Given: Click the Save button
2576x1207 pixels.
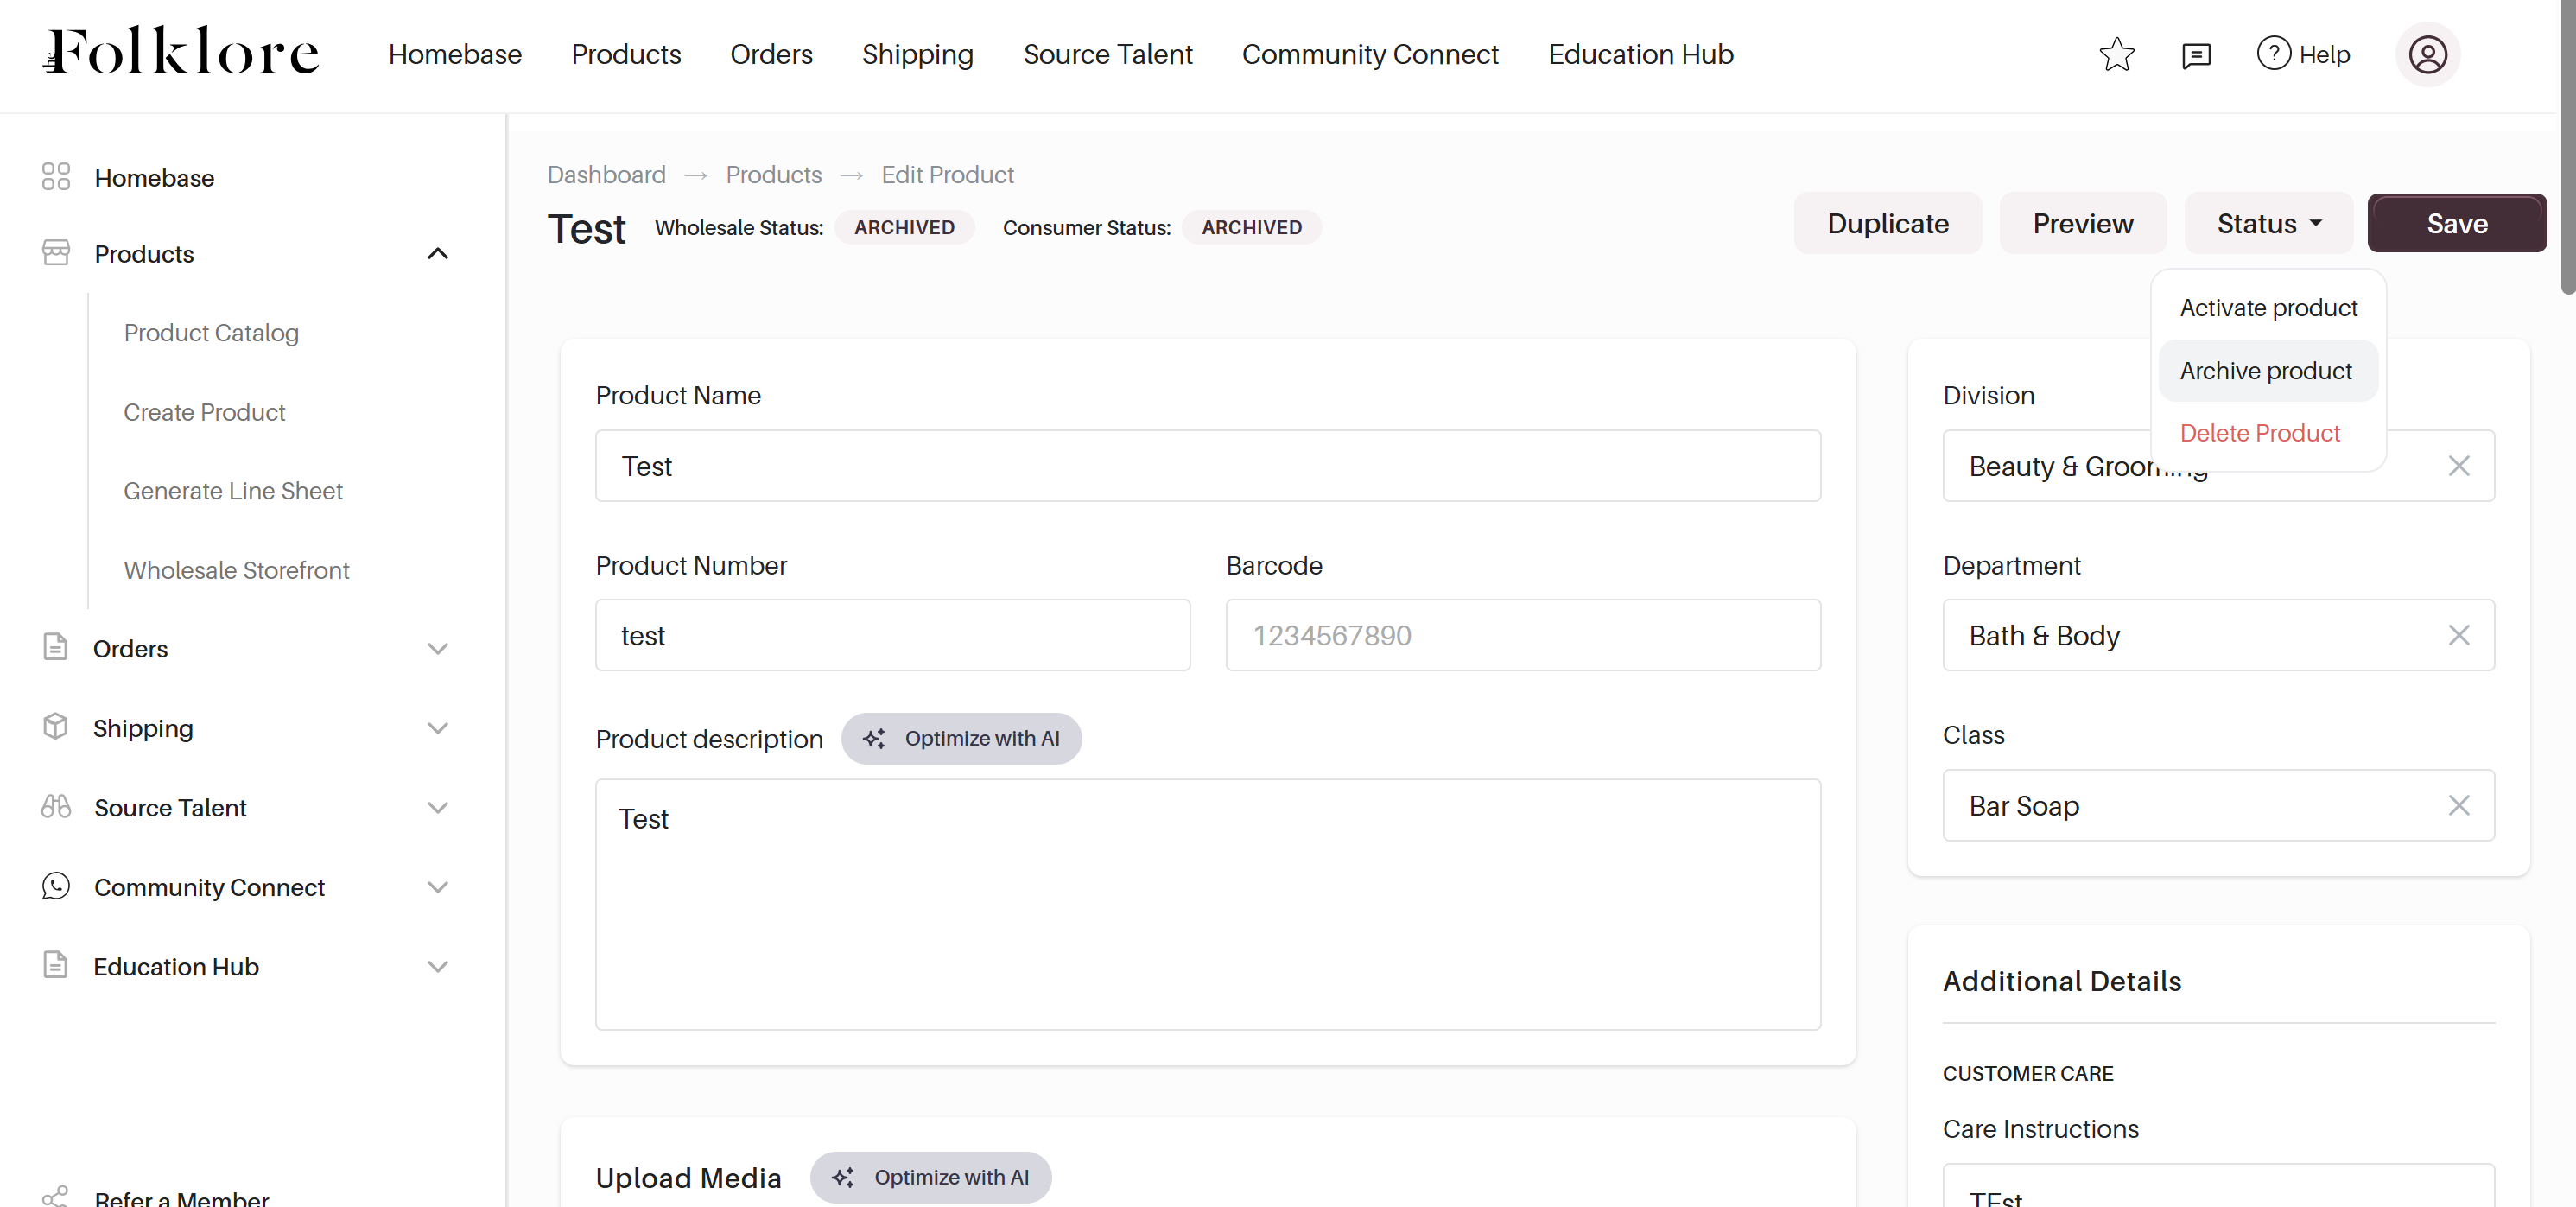Looking at the screenshot, I should click(x=2457, y=223).
